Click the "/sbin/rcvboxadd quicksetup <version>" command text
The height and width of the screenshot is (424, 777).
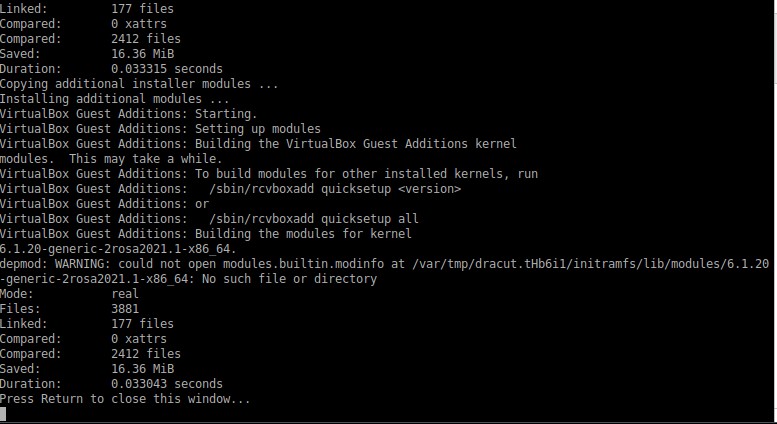tap(335, 189)
